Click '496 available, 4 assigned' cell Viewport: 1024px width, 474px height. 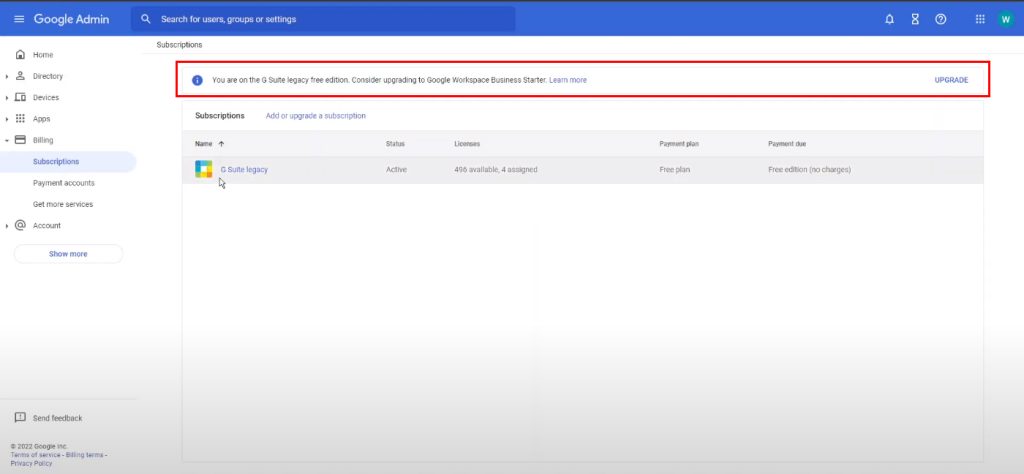click(x=496, y=170)
